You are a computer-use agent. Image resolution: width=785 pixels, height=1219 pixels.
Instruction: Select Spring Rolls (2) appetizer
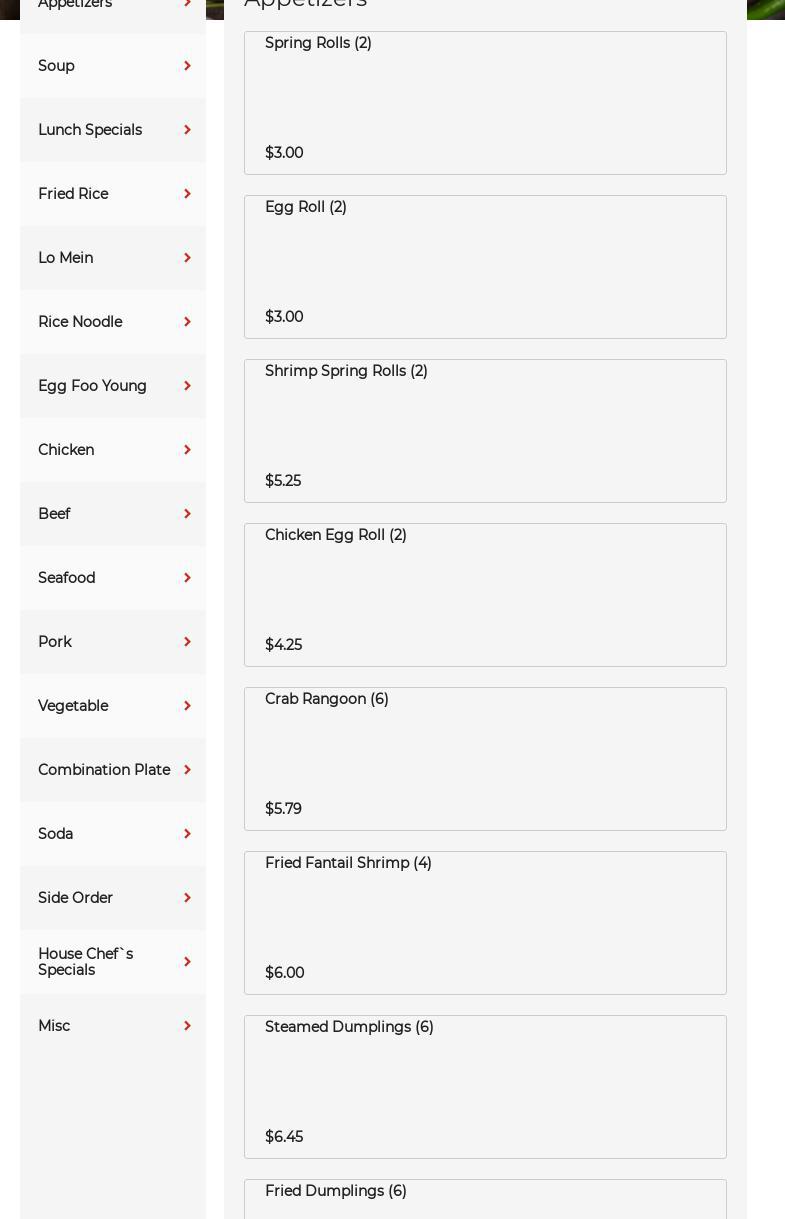(485, 103)
